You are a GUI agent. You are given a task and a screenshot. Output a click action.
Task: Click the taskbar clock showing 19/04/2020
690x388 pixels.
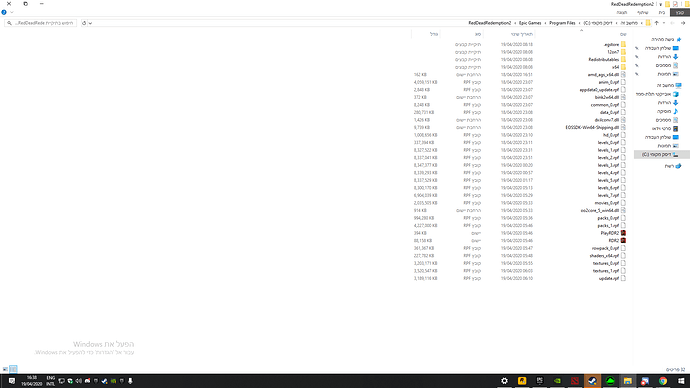point(32,381)
